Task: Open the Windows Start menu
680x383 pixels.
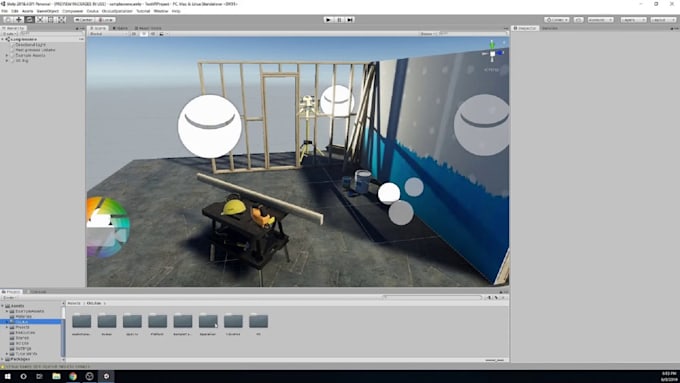Action: [x=7, y=376]
